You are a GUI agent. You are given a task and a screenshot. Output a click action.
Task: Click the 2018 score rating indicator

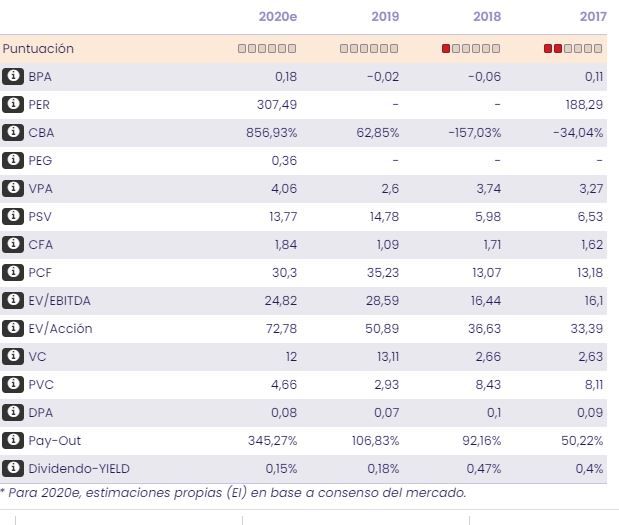pos(471,48)
